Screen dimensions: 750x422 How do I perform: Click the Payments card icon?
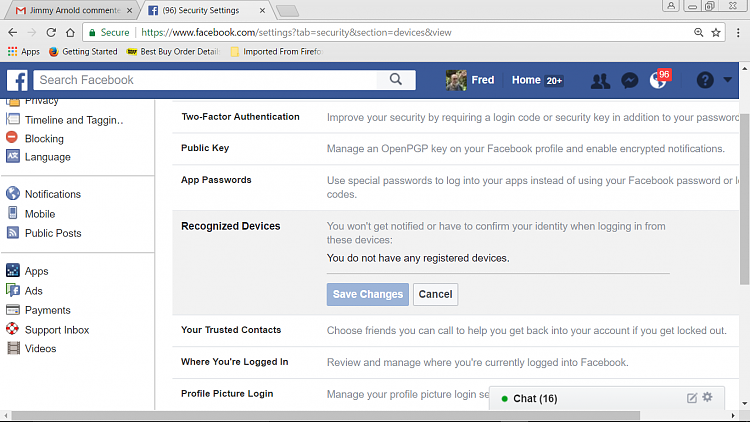13,310
